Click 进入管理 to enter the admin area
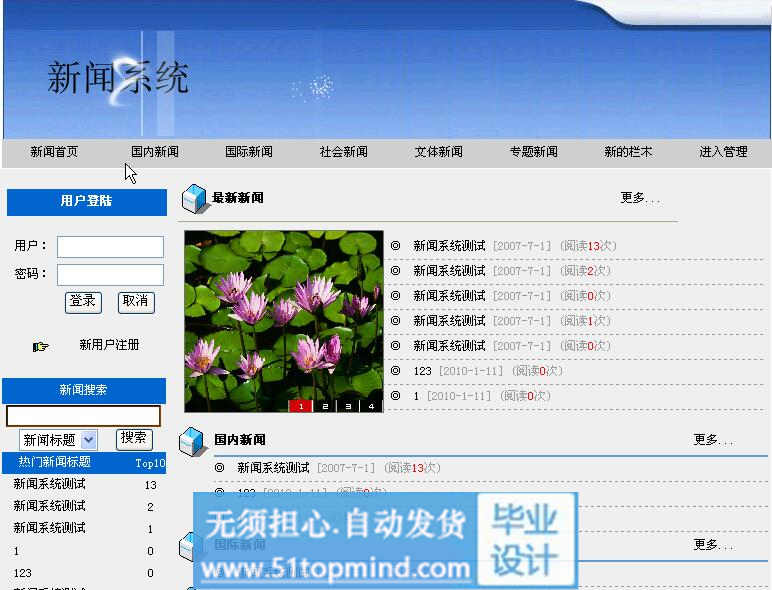This screenshot has width=772, height=590. click(723, 152)
